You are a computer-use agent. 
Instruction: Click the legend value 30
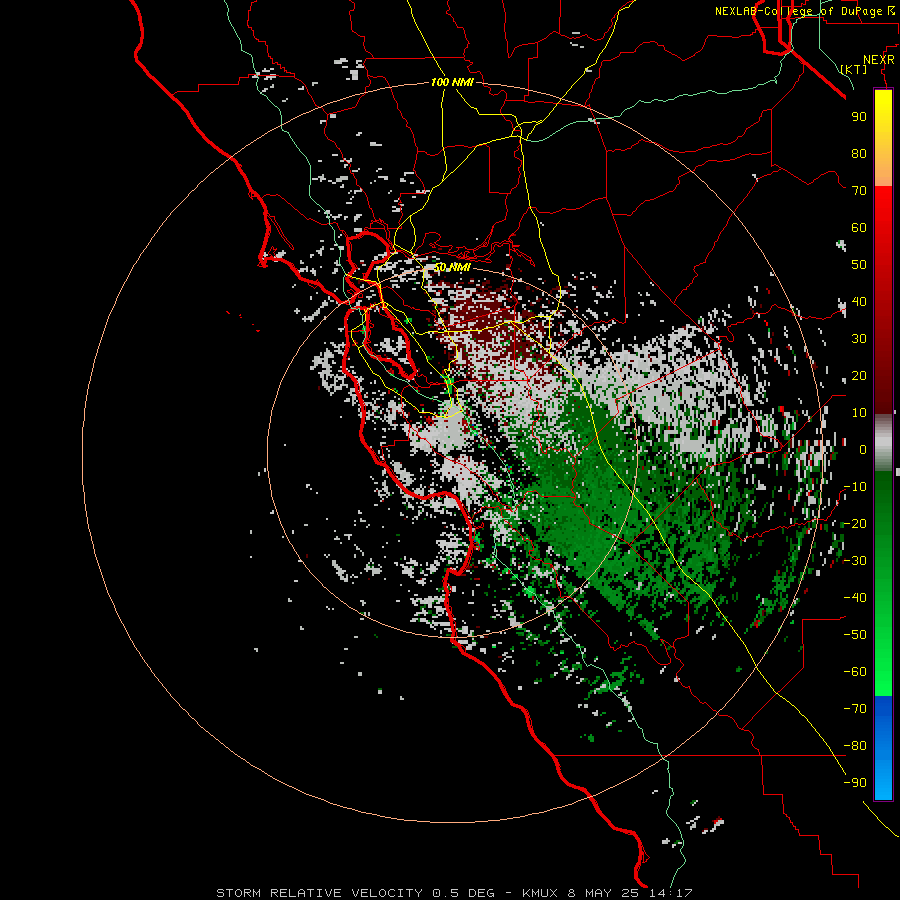click(x=859, y=339)
